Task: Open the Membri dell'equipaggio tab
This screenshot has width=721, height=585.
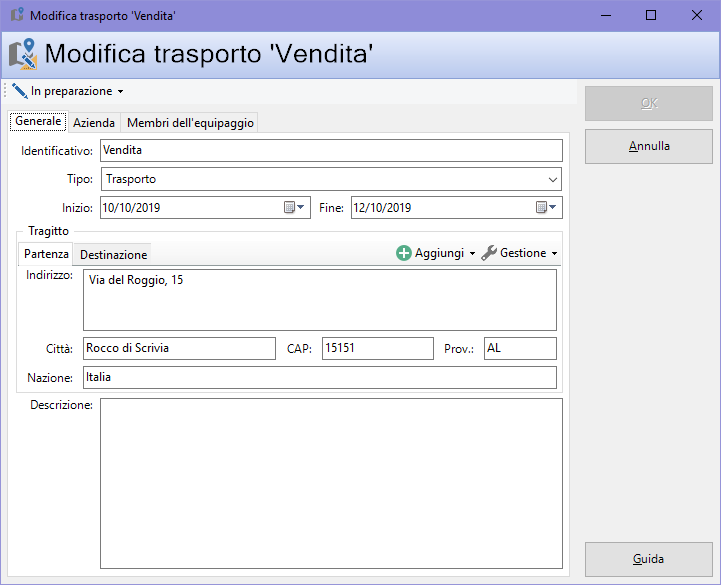Action: (x=190, y=123)
